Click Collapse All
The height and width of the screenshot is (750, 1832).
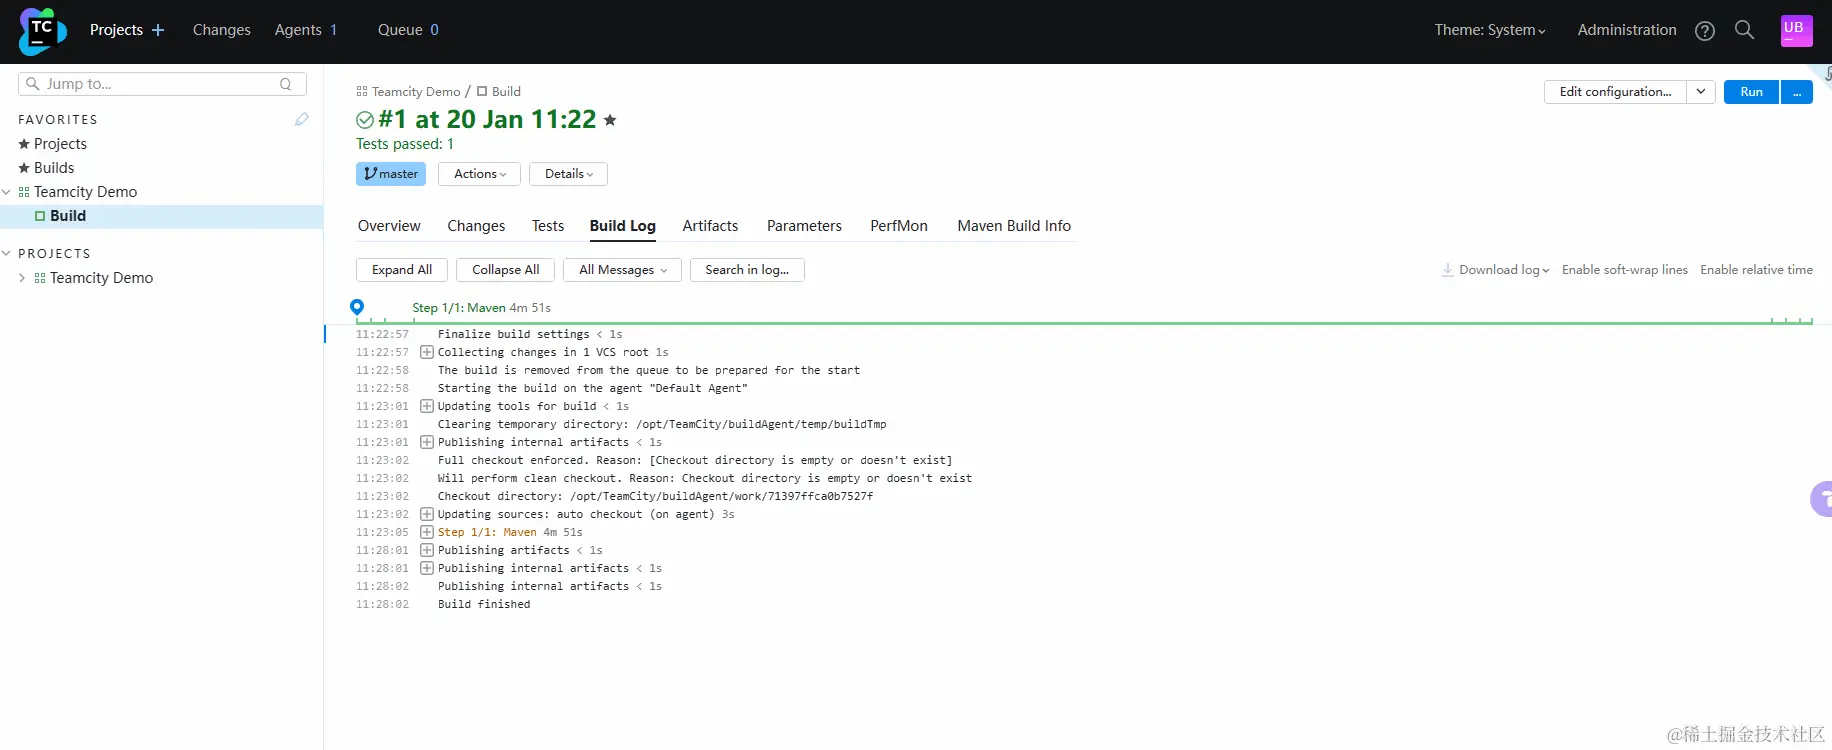506,270
